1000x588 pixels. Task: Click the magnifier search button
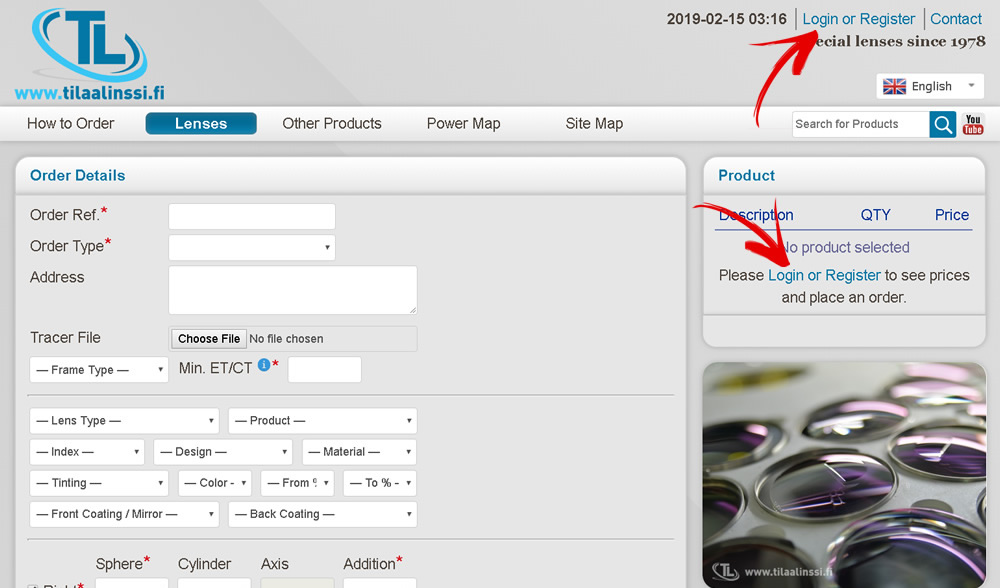coord(942,124)
